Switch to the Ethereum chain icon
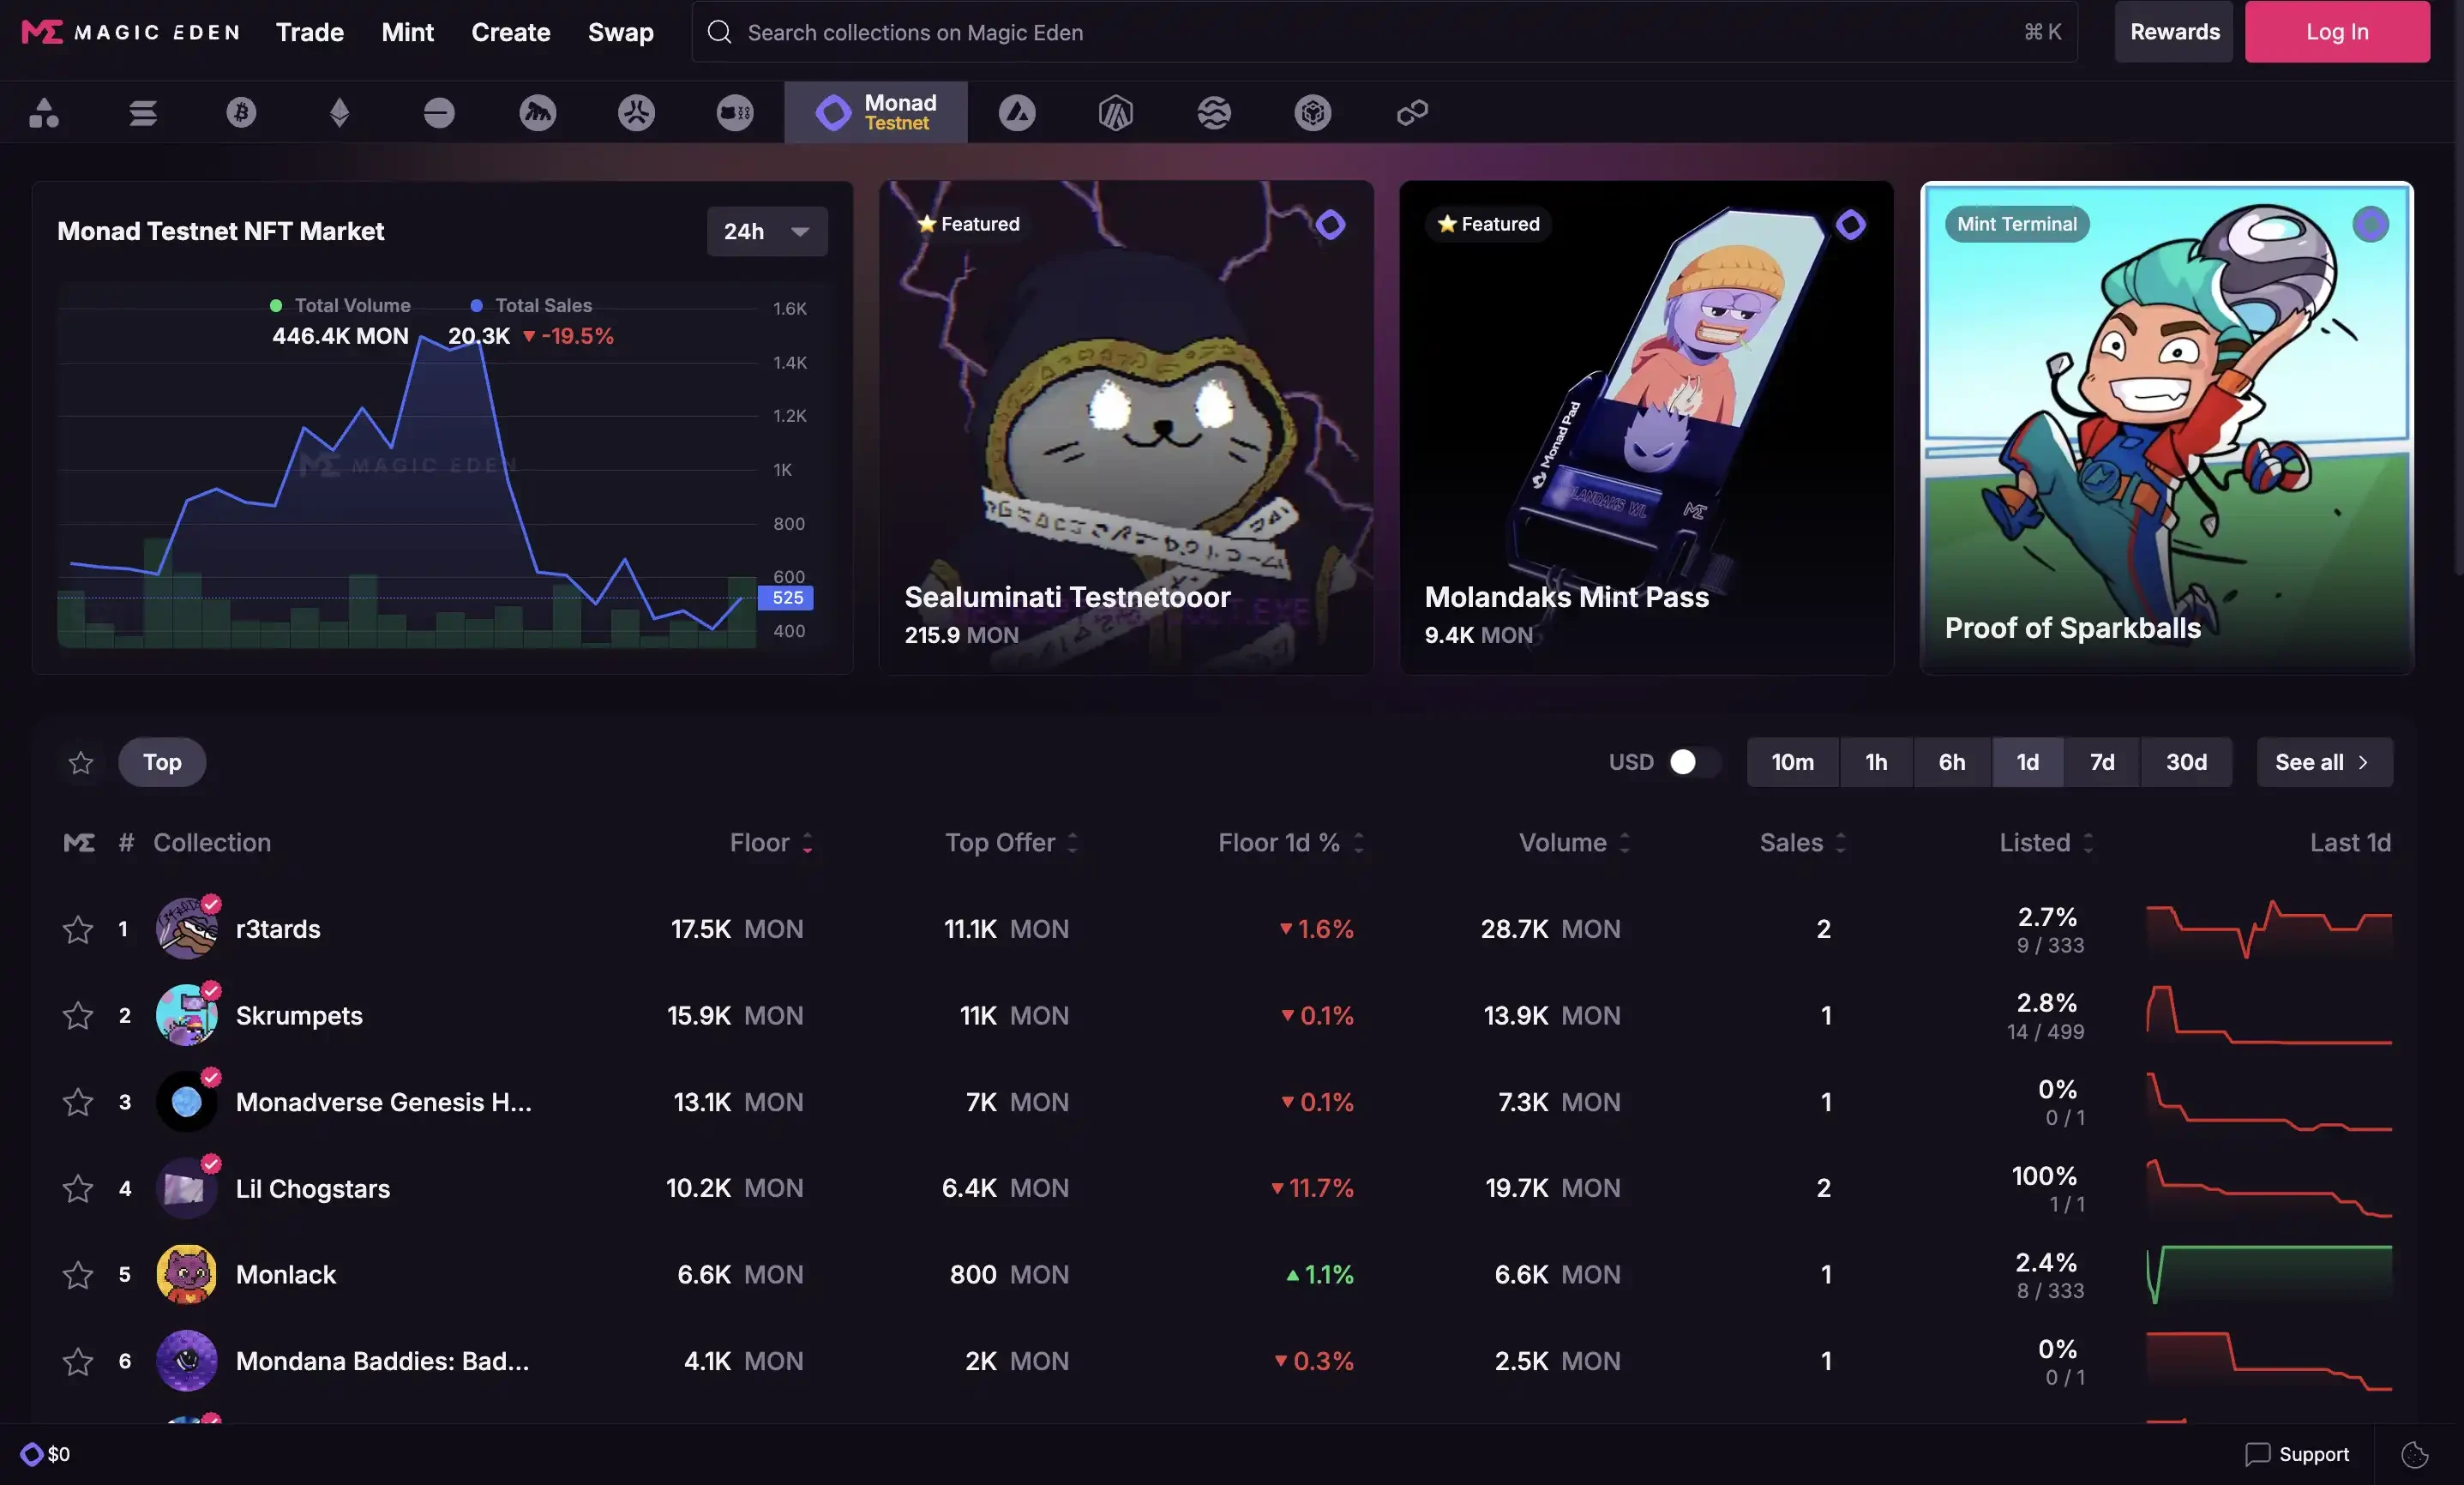This screenshot has width=2464, height=1485. point(340,112)
